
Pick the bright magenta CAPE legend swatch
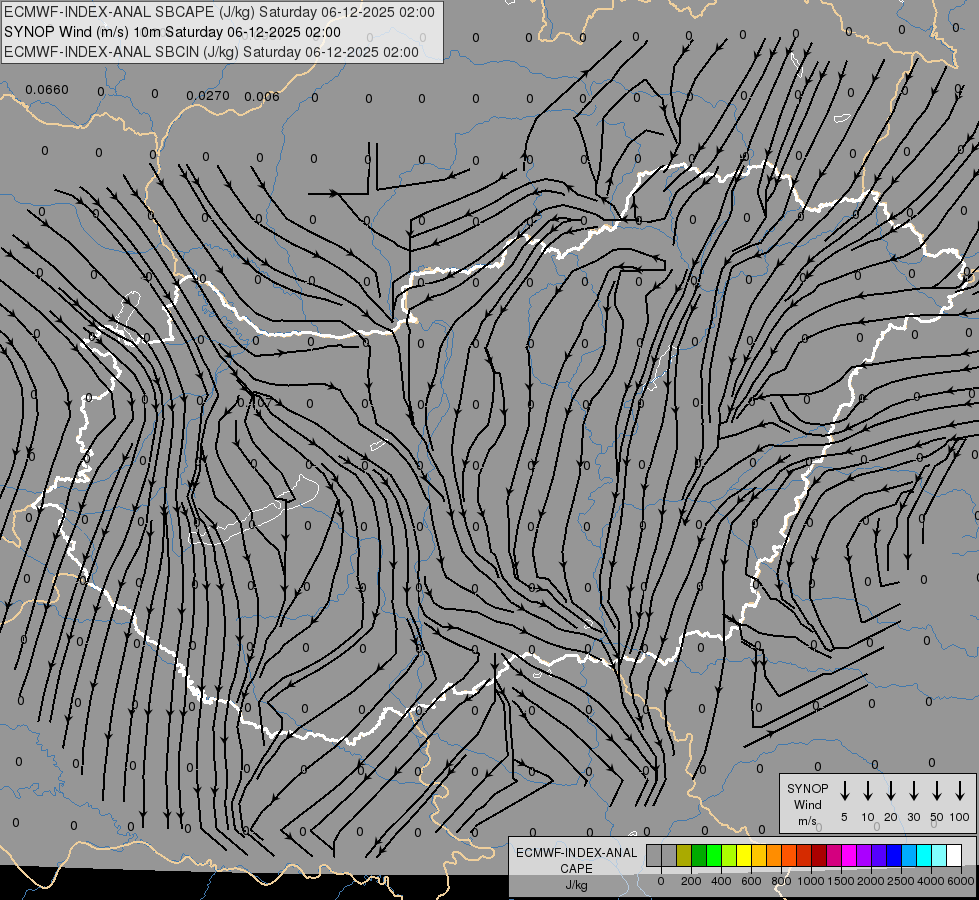click(x=850, y=856)
